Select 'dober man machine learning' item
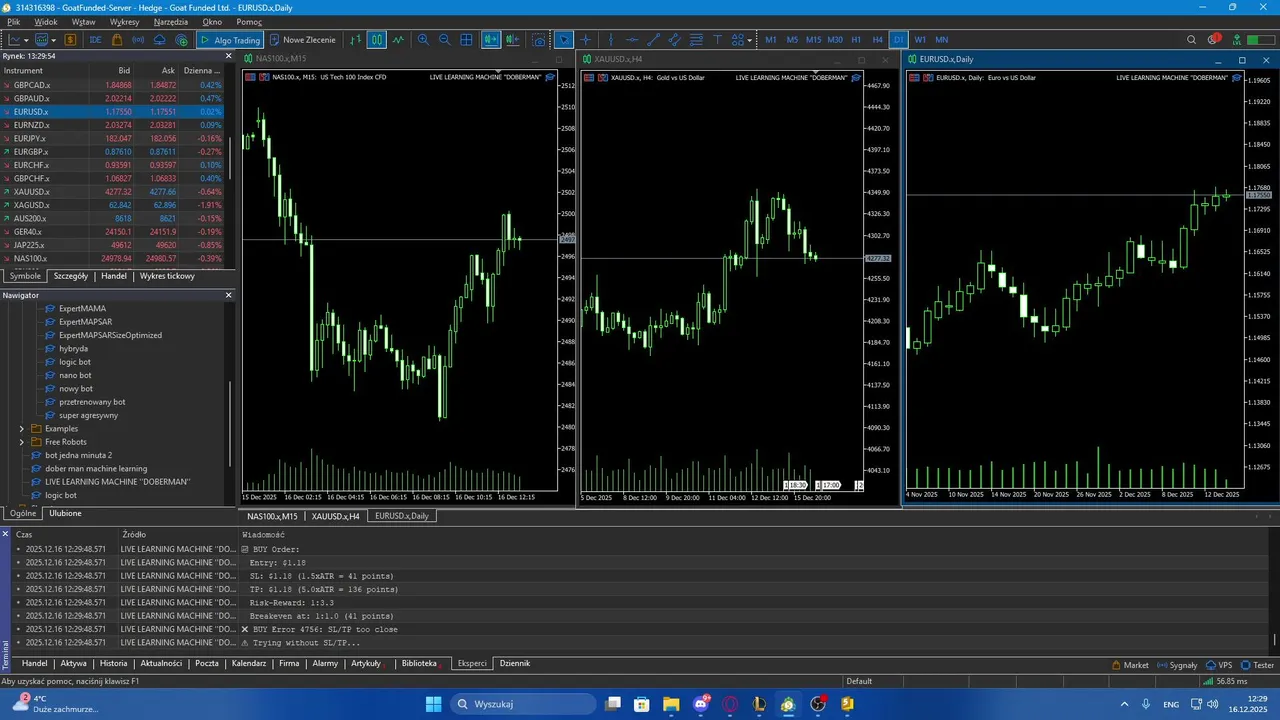 [x=95, y=468]
